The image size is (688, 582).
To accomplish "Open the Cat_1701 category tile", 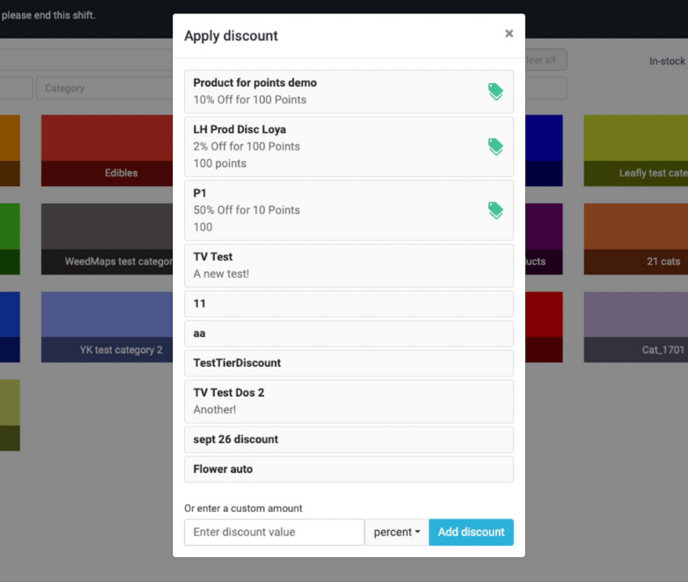I will 635,327.
